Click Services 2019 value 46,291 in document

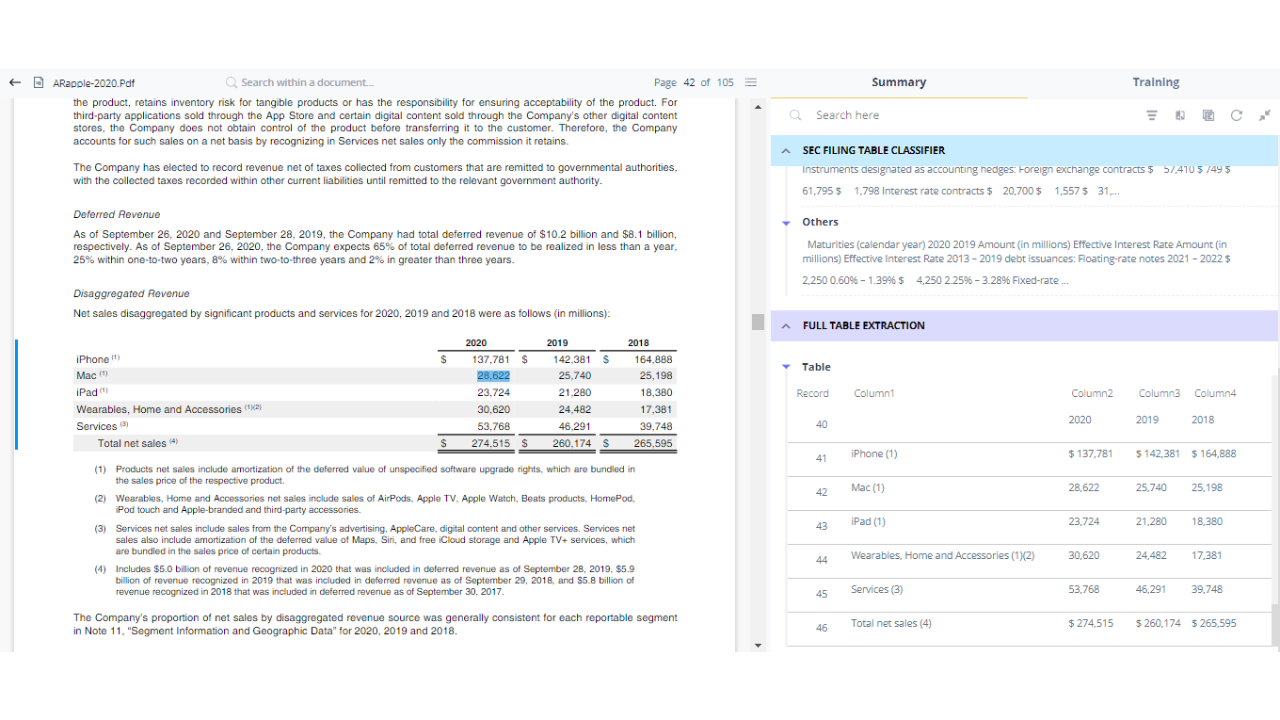click(574, 426)
